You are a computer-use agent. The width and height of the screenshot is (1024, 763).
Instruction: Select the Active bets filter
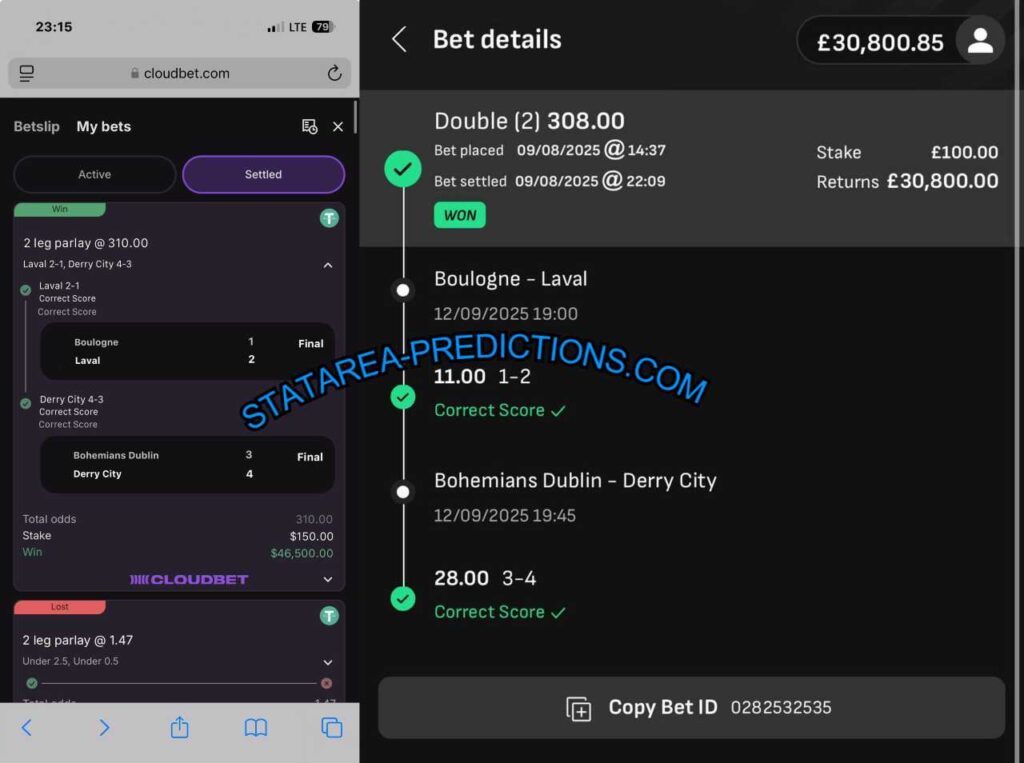(95, 174)
